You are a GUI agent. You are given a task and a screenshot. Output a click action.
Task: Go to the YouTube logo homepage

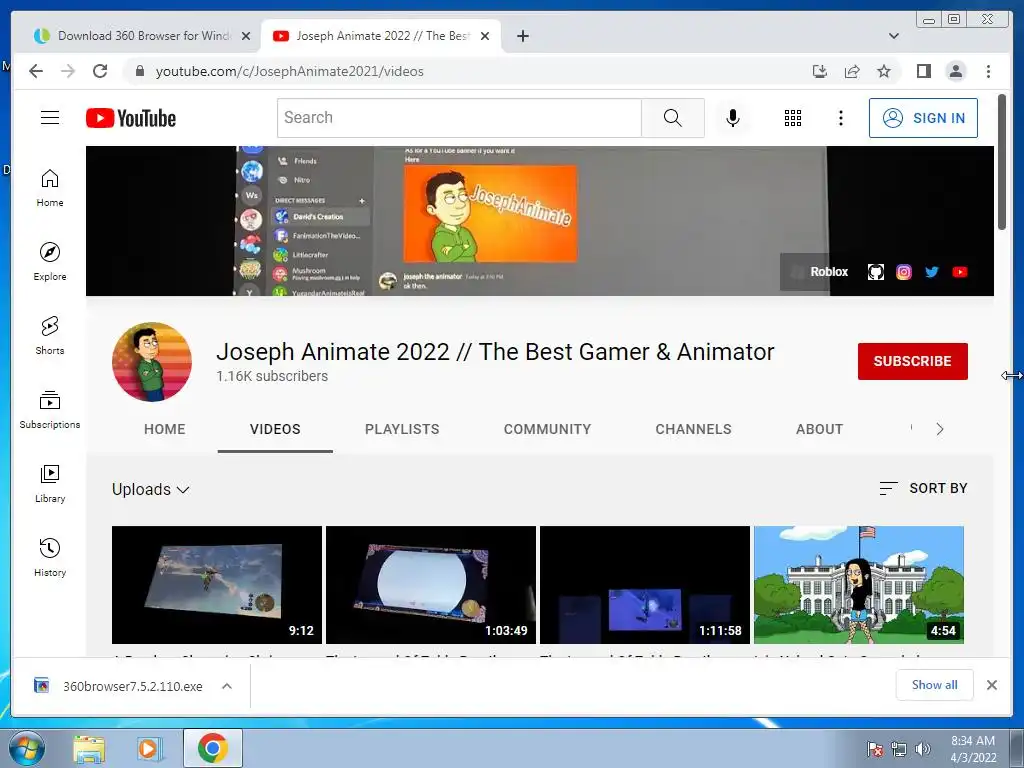(131, 118)
